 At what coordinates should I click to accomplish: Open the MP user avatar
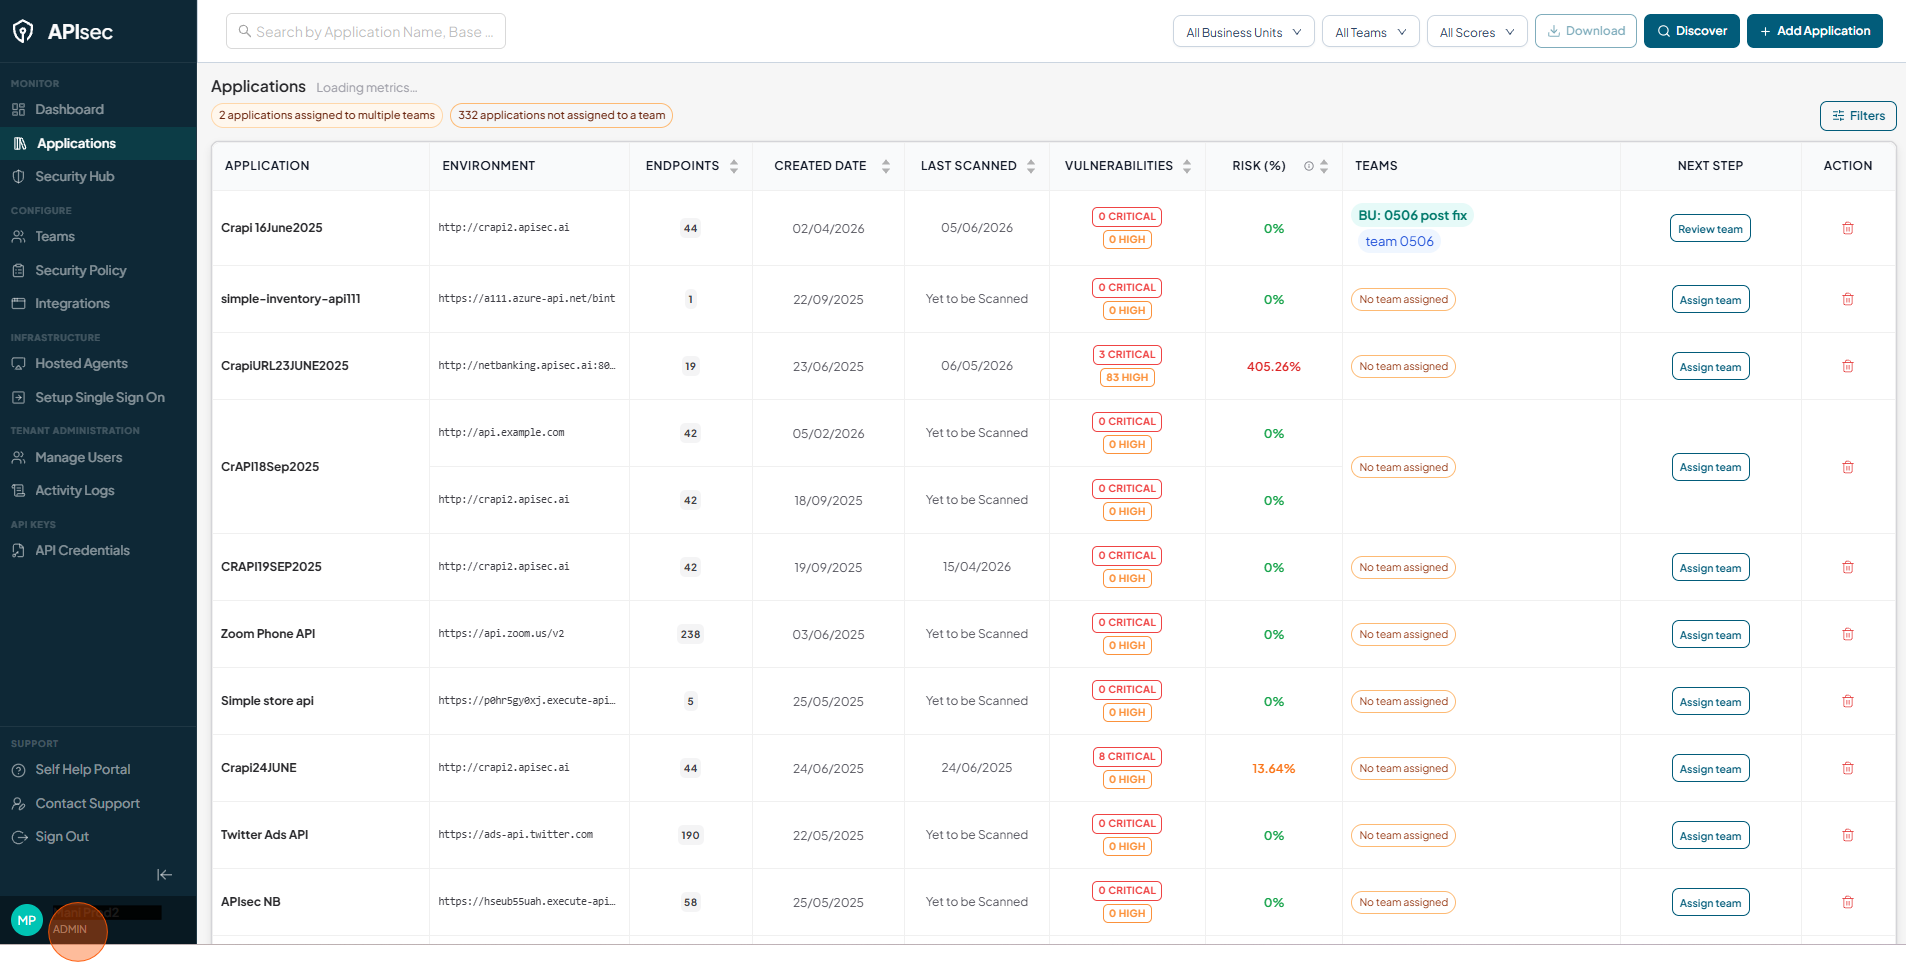tap(27, 920)
